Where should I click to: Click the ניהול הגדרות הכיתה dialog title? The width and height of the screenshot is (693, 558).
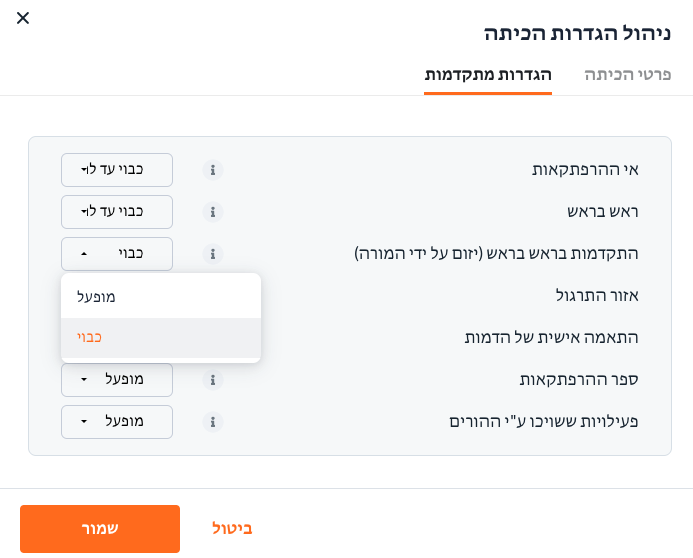(577, 34)
